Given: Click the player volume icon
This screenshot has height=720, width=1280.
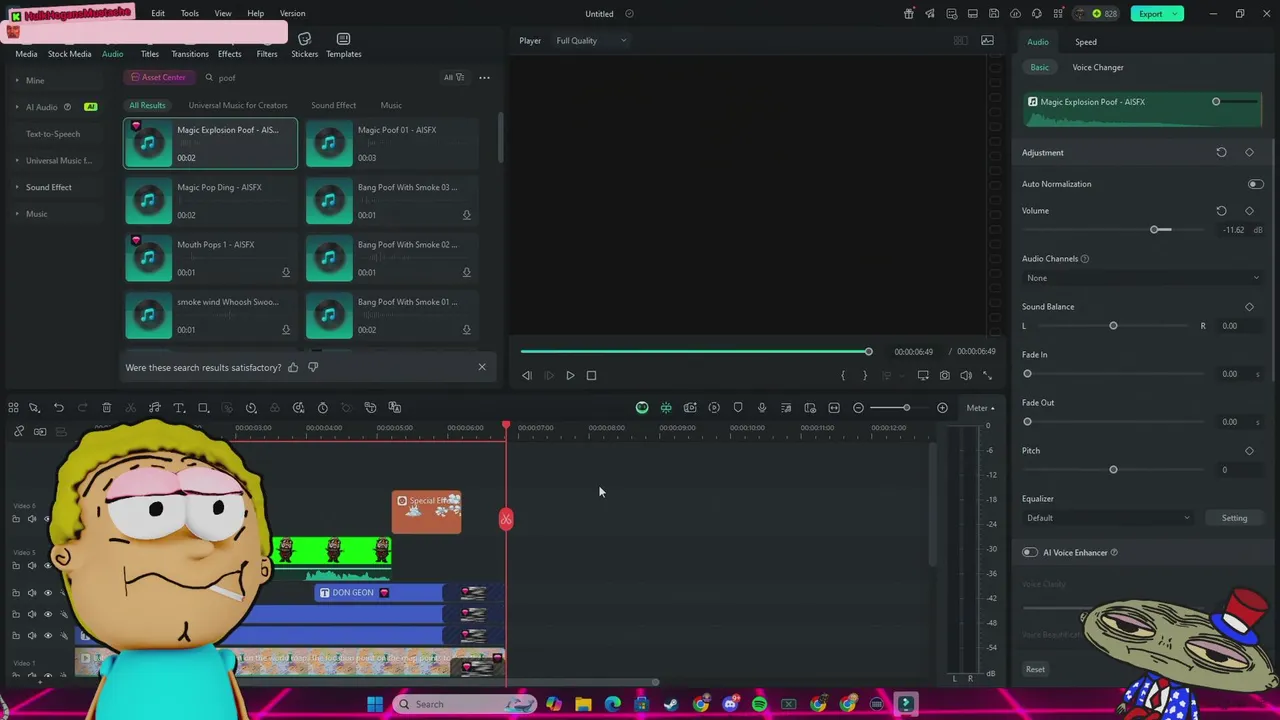Looking at the screenshot, I should click(x=966, y=375).
